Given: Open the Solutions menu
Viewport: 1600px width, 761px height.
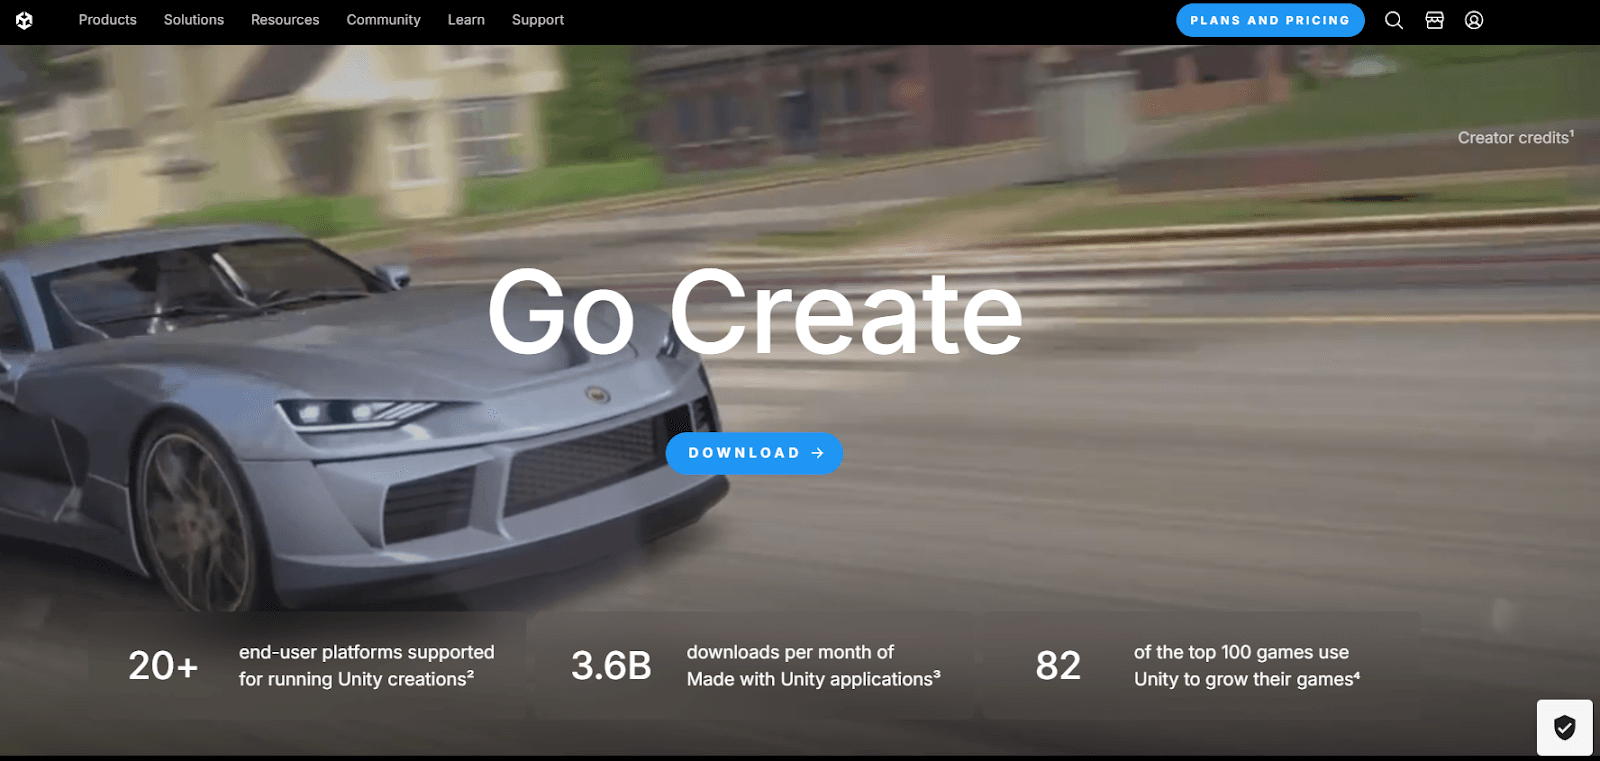Looking at the screenshot, I should click(x=194, y=20).
